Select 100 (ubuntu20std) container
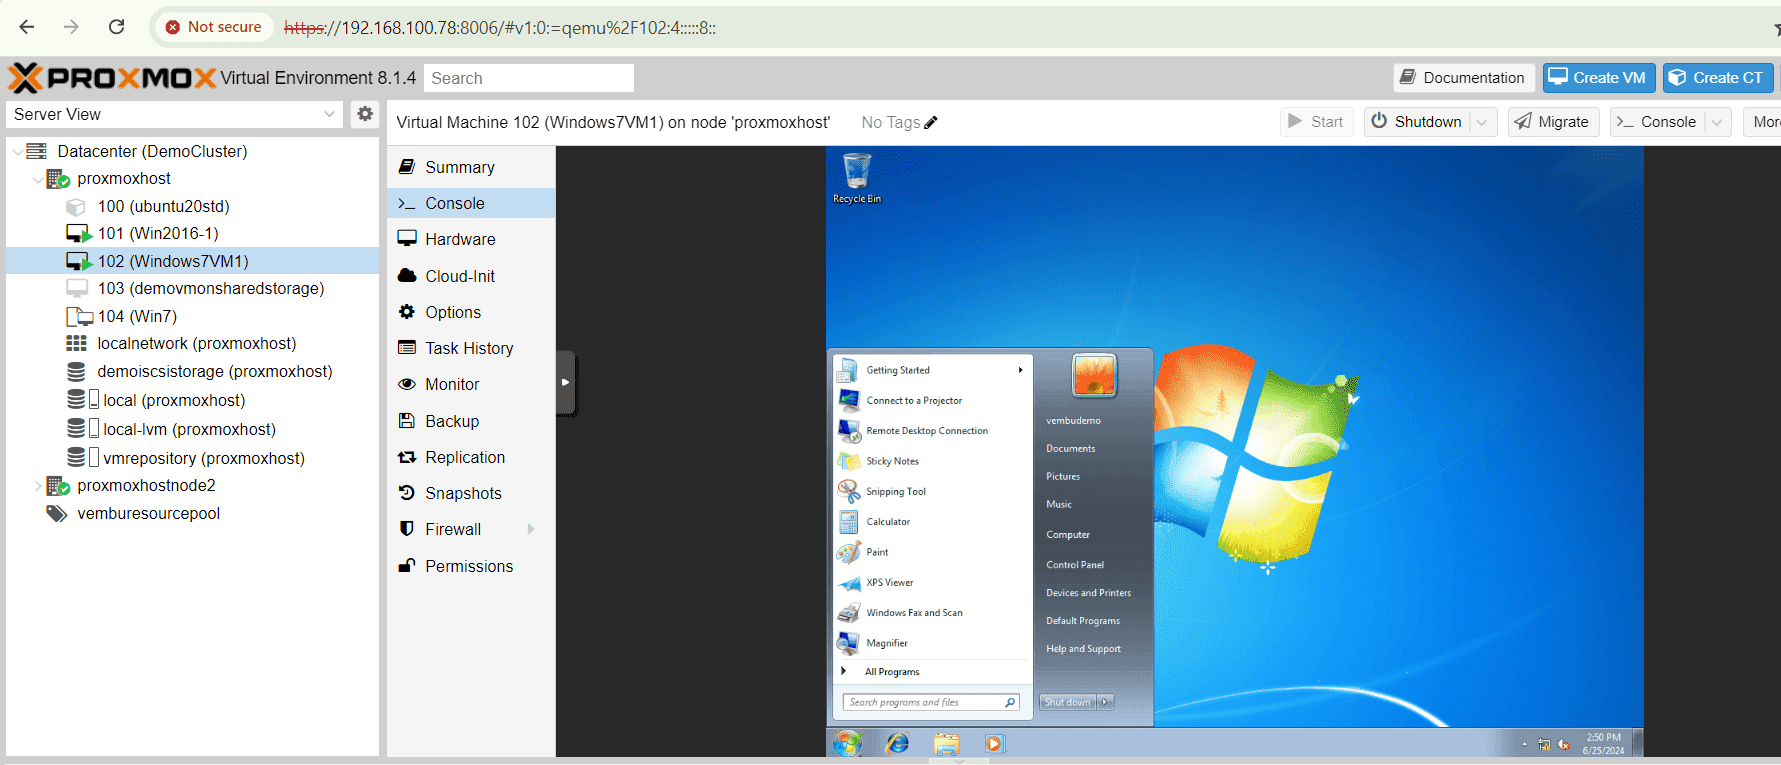Viewport: 1781px width, 765px height. point(192,206)
